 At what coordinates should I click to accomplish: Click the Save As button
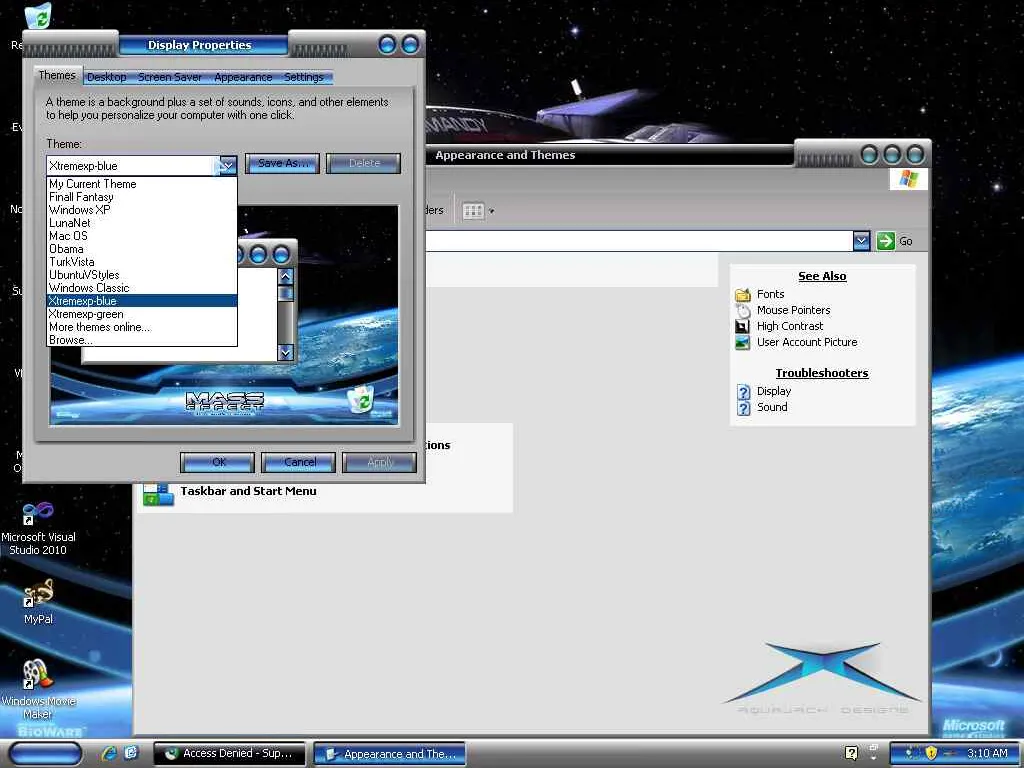click(282, 163)
